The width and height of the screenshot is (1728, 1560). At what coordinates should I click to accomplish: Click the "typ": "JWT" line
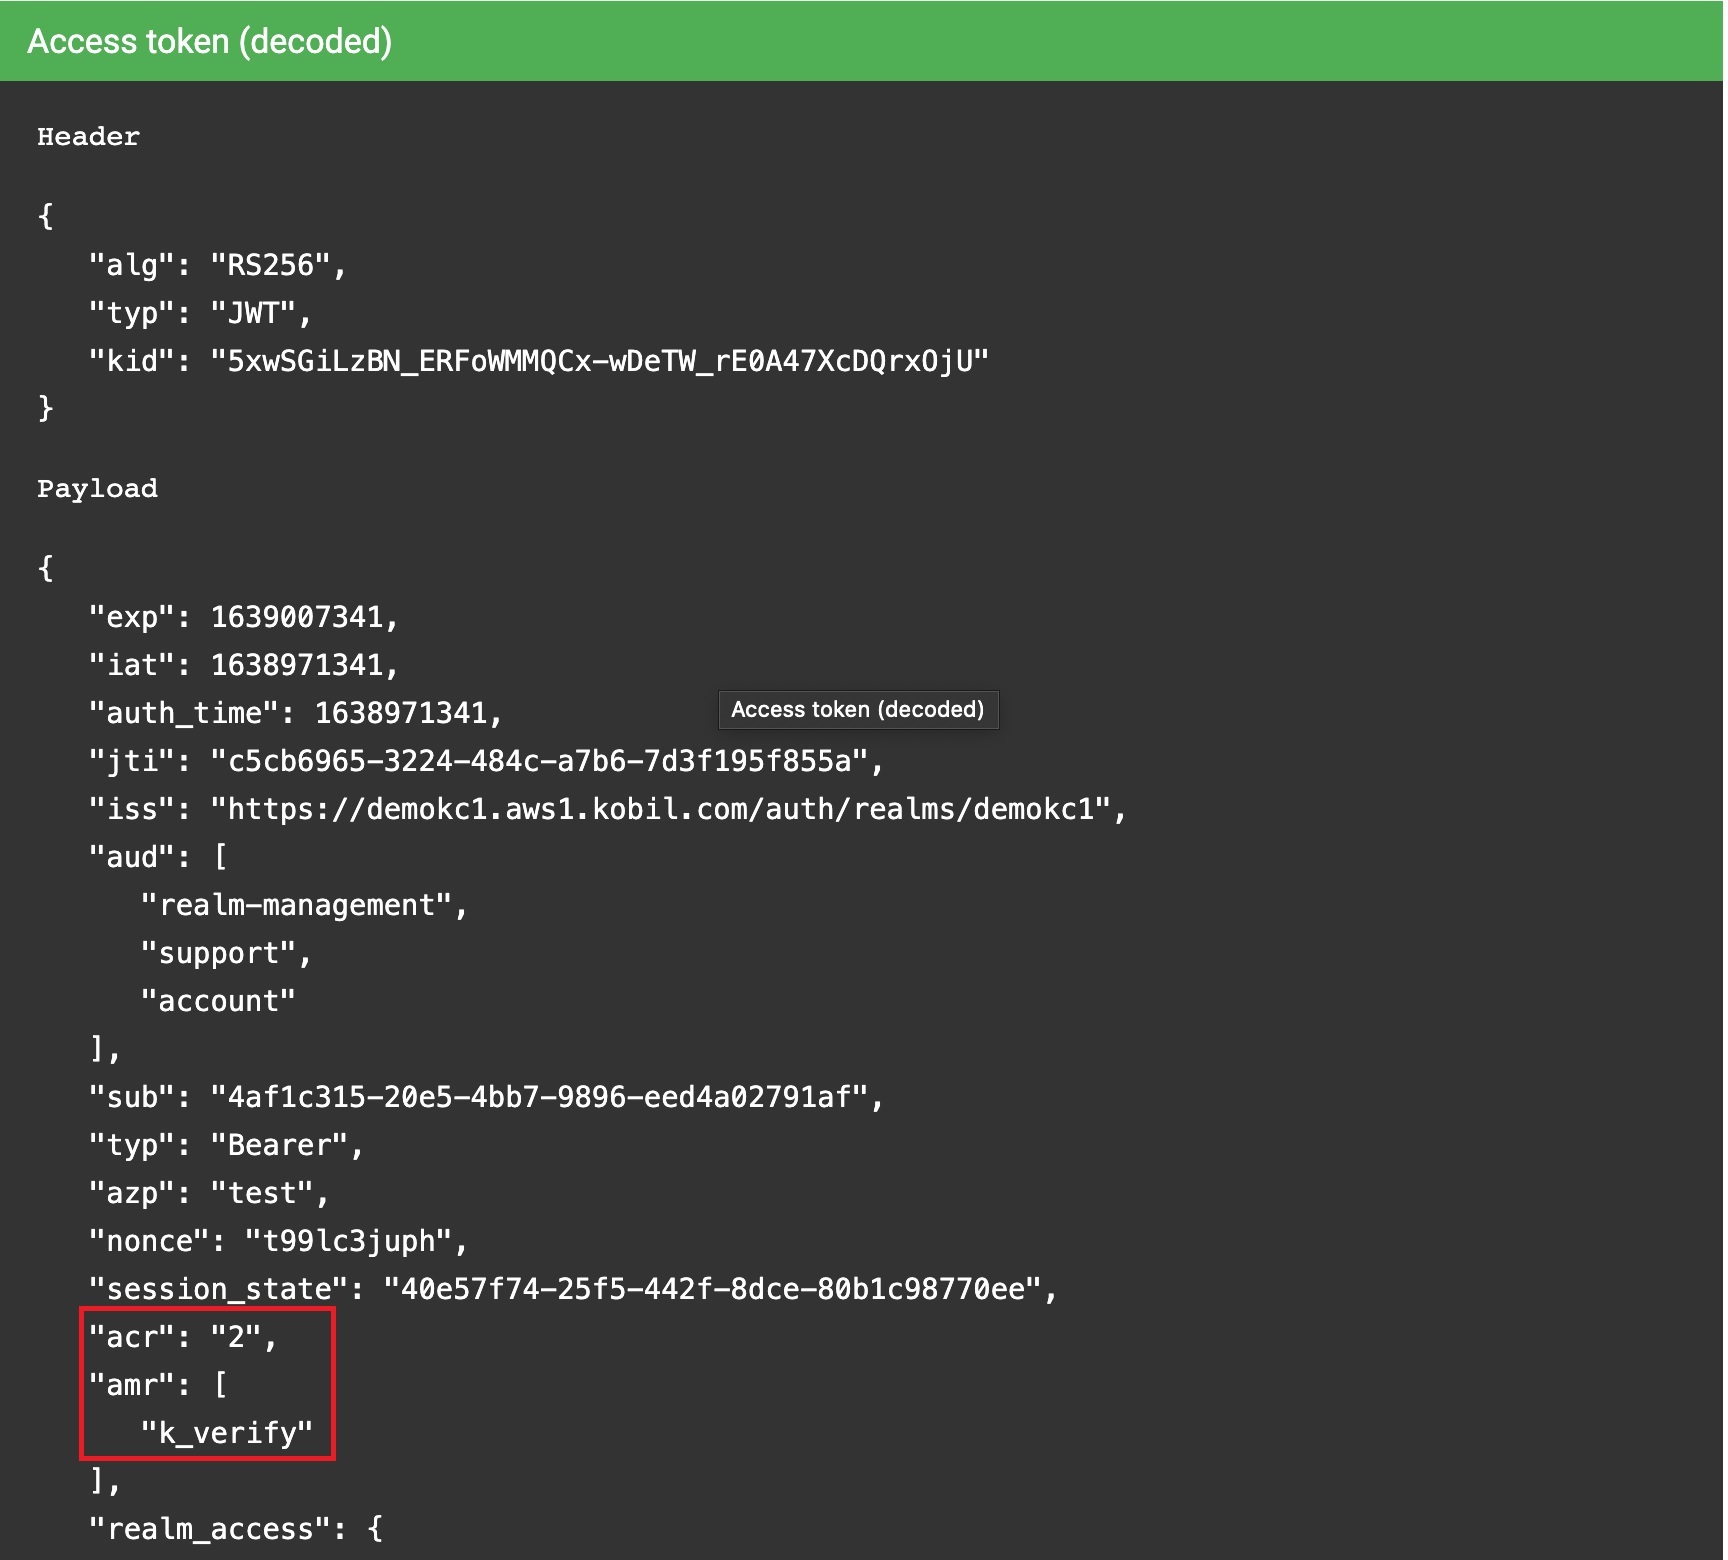[x=200, y=313]
